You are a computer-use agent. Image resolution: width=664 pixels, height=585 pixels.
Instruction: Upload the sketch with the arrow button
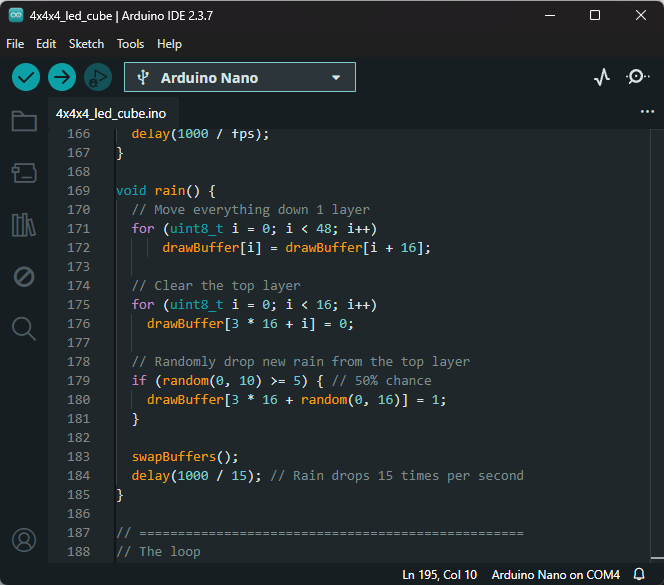pos(62,77)
